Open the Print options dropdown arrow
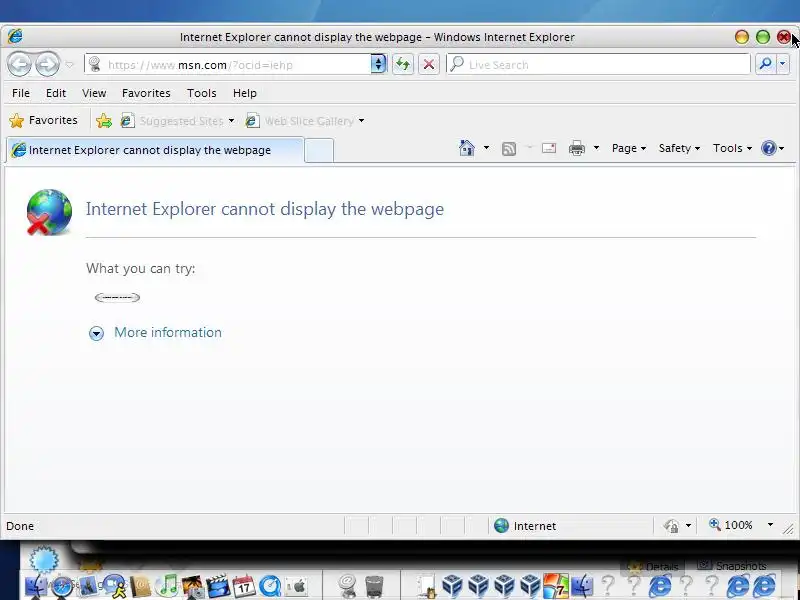 596,148
